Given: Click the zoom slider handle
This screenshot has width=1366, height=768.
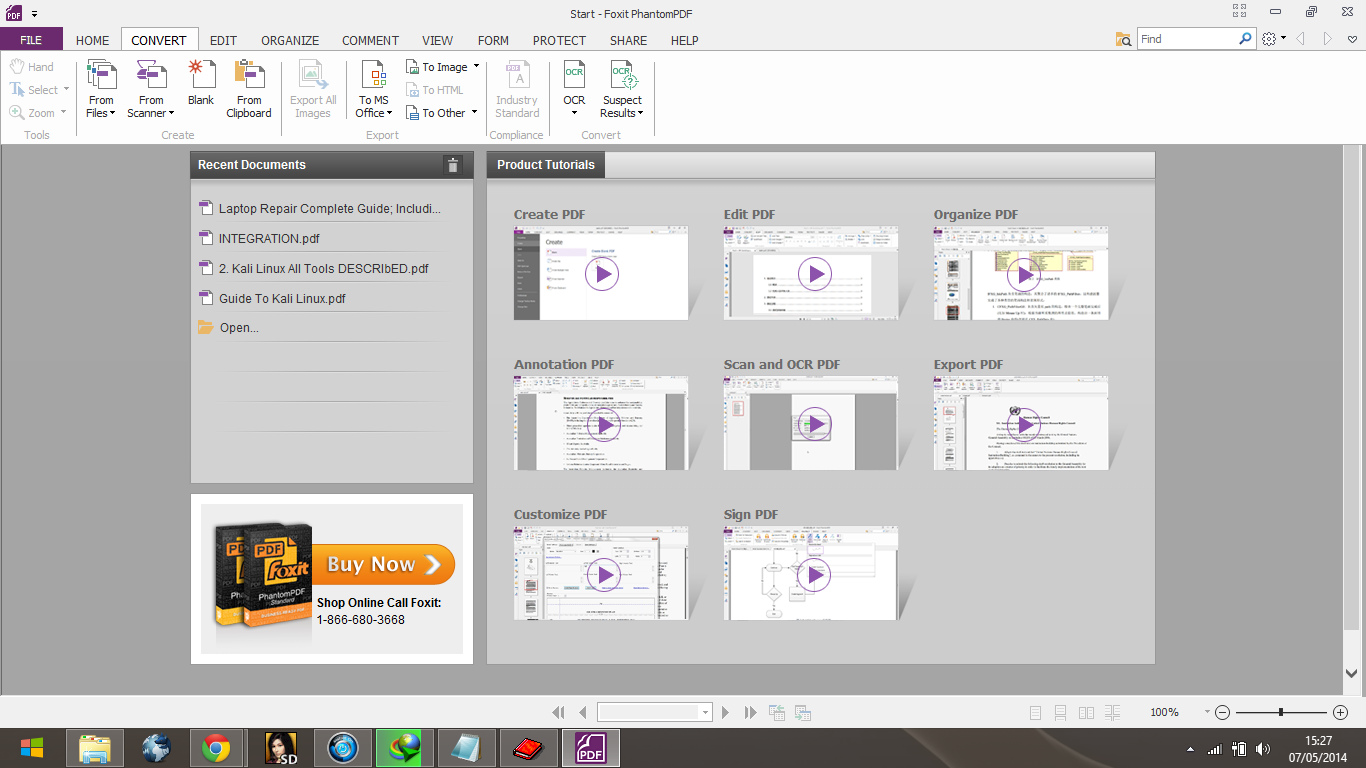Looking at the screenshot, I should click(1281, 712).
